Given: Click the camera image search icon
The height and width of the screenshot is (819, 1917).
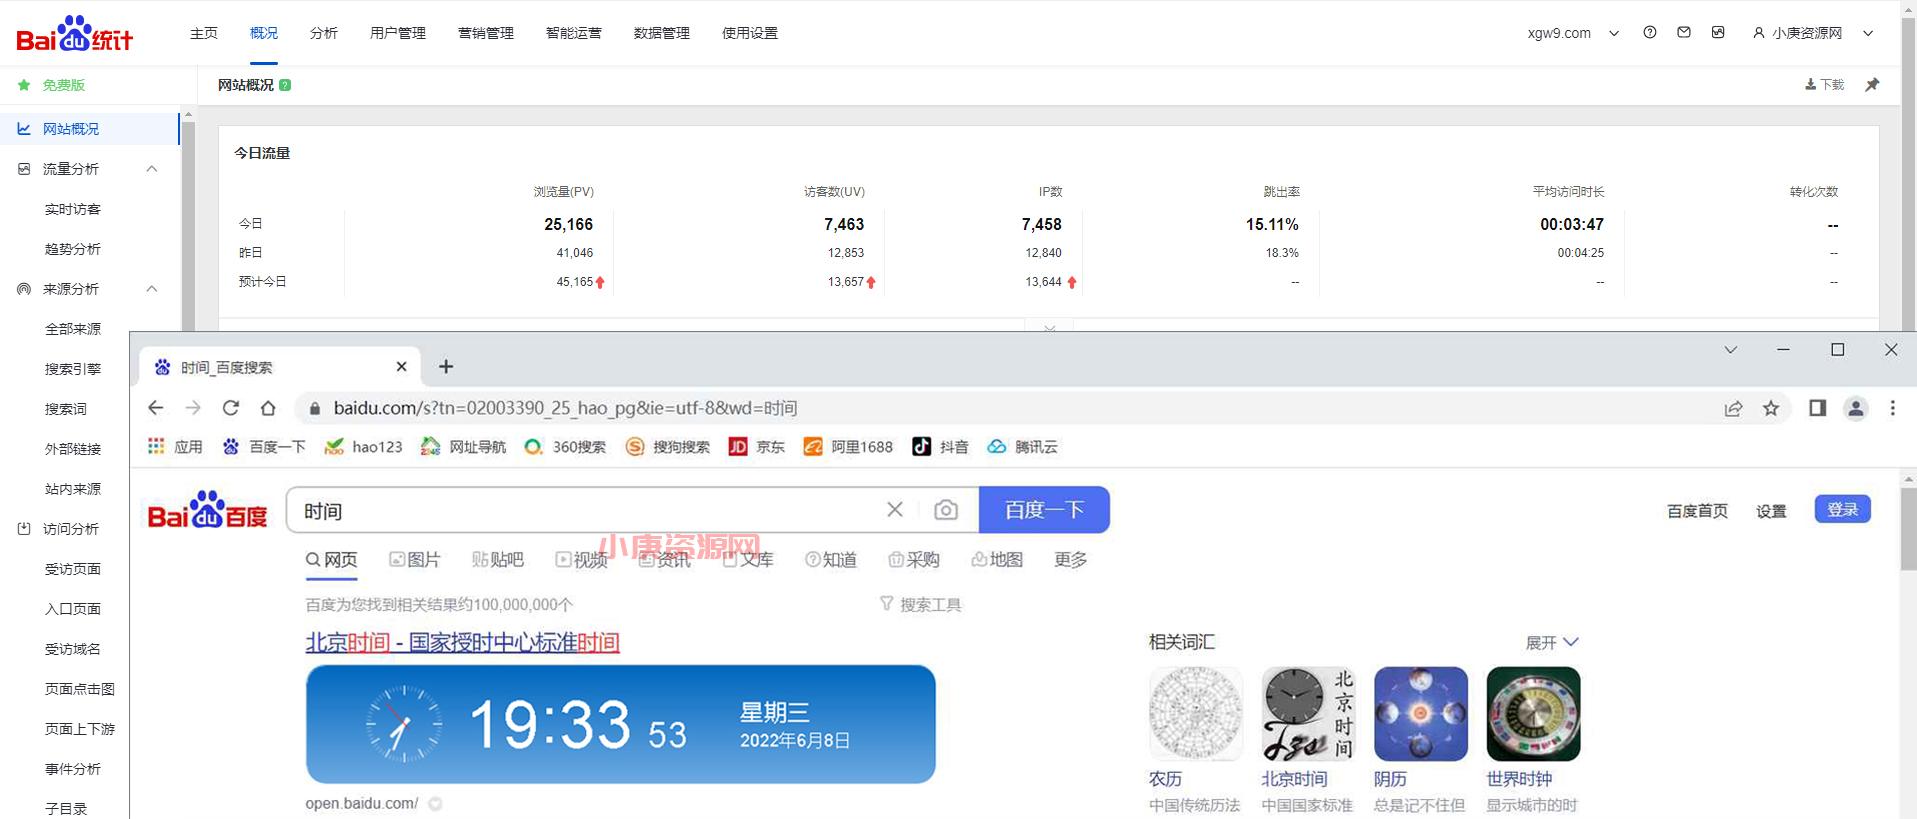Looking at the screenshot, I should pos(945,511).
